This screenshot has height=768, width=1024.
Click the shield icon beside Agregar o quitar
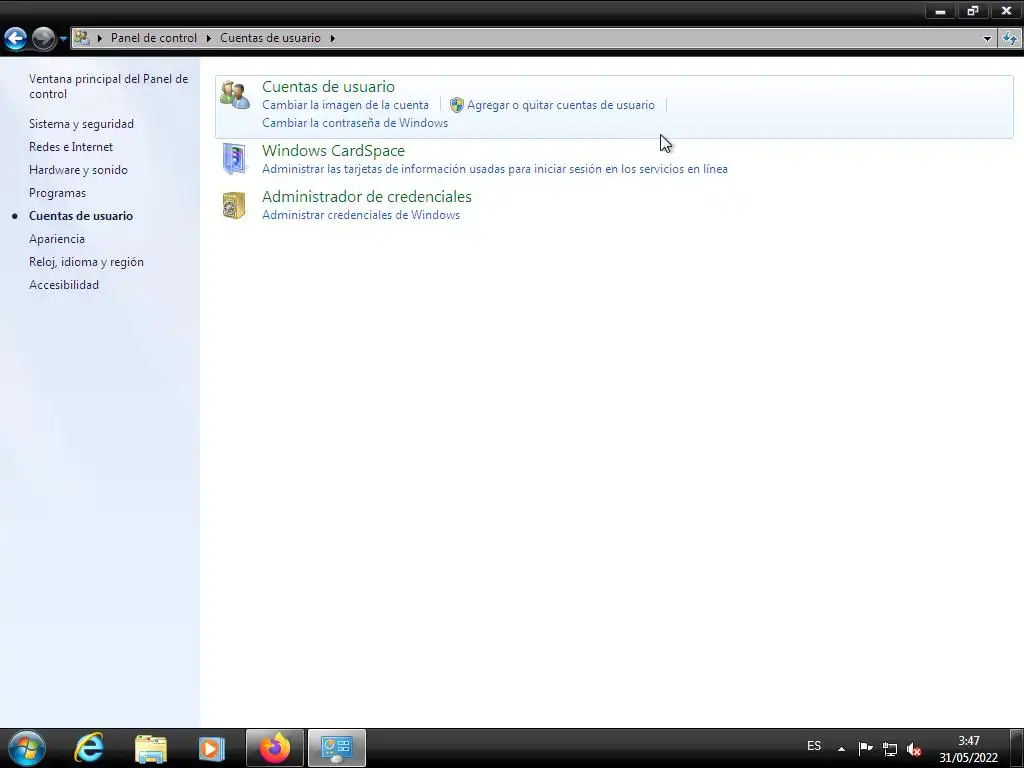coord(457,104)
